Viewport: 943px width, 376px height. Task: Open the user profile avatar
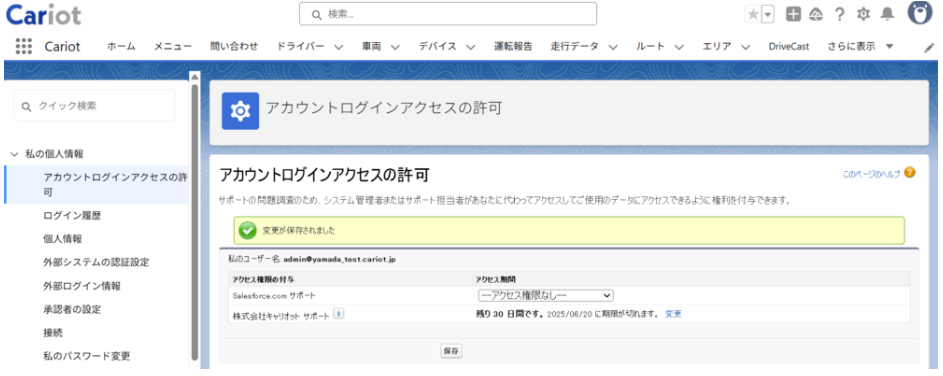coord(920,13)
